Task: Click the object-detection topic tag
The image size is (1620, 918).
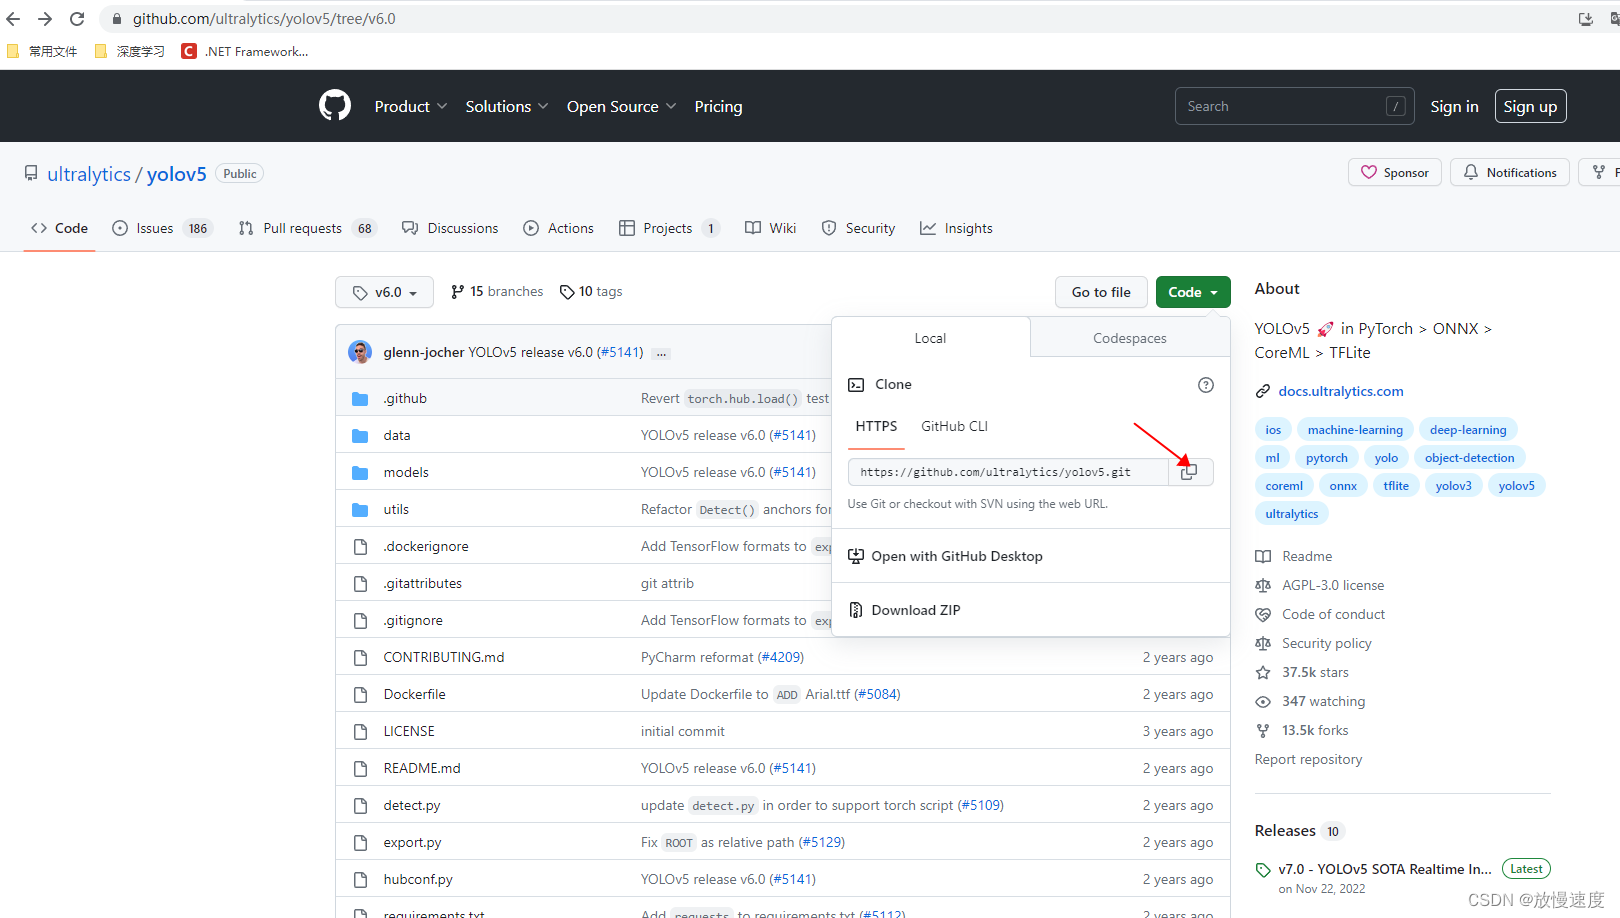Action: 1469,458
